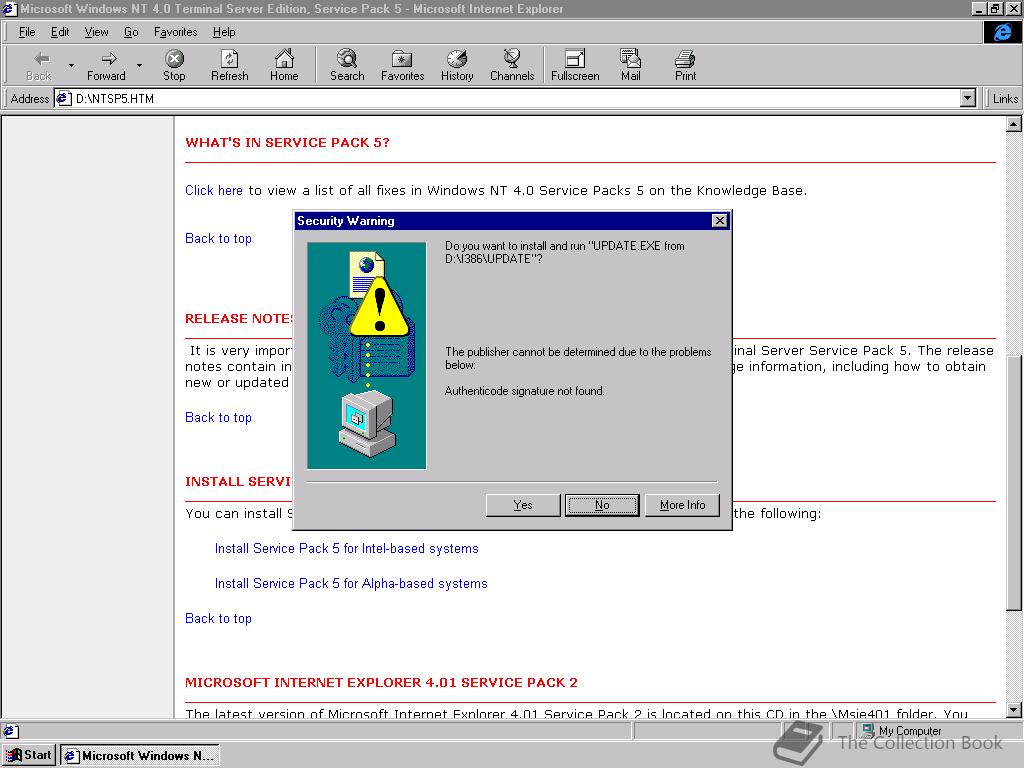Viewport: 1024px width, 768px height.
Task: Open the Address bar dropdown list
Action: pos(968,99)
